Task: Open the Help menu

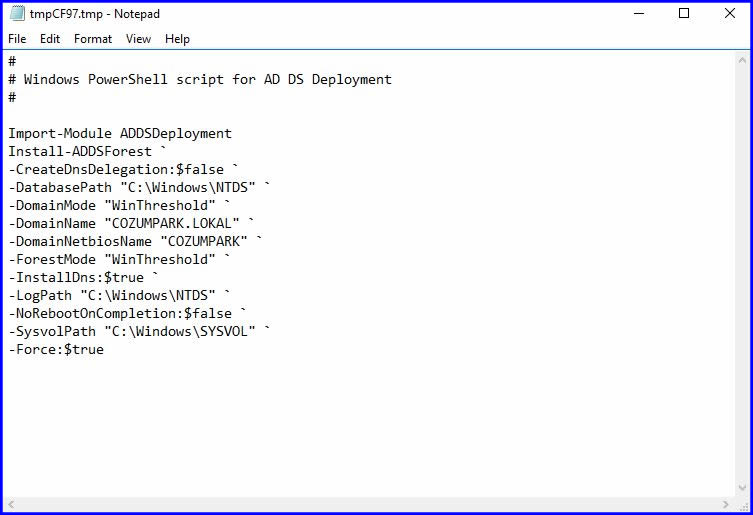Action: [177, 39]
